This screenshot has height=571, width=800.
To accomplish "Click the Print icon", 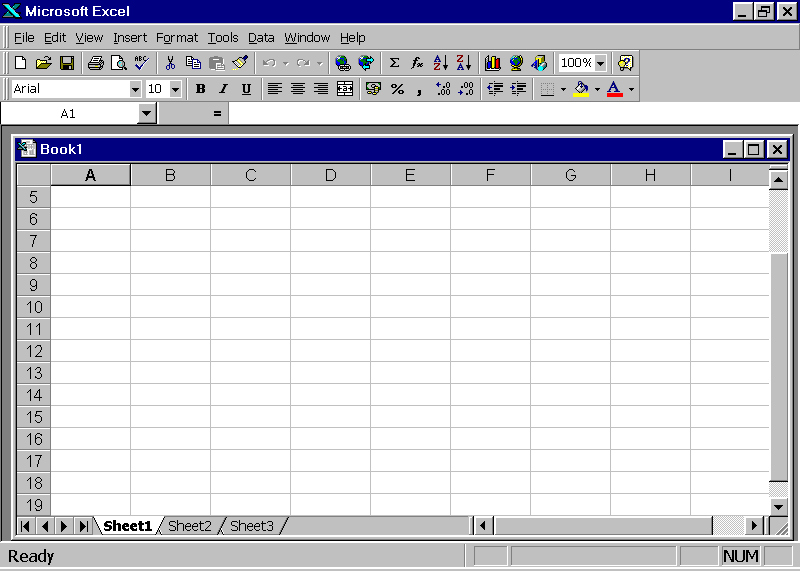I will click(95, 63).
